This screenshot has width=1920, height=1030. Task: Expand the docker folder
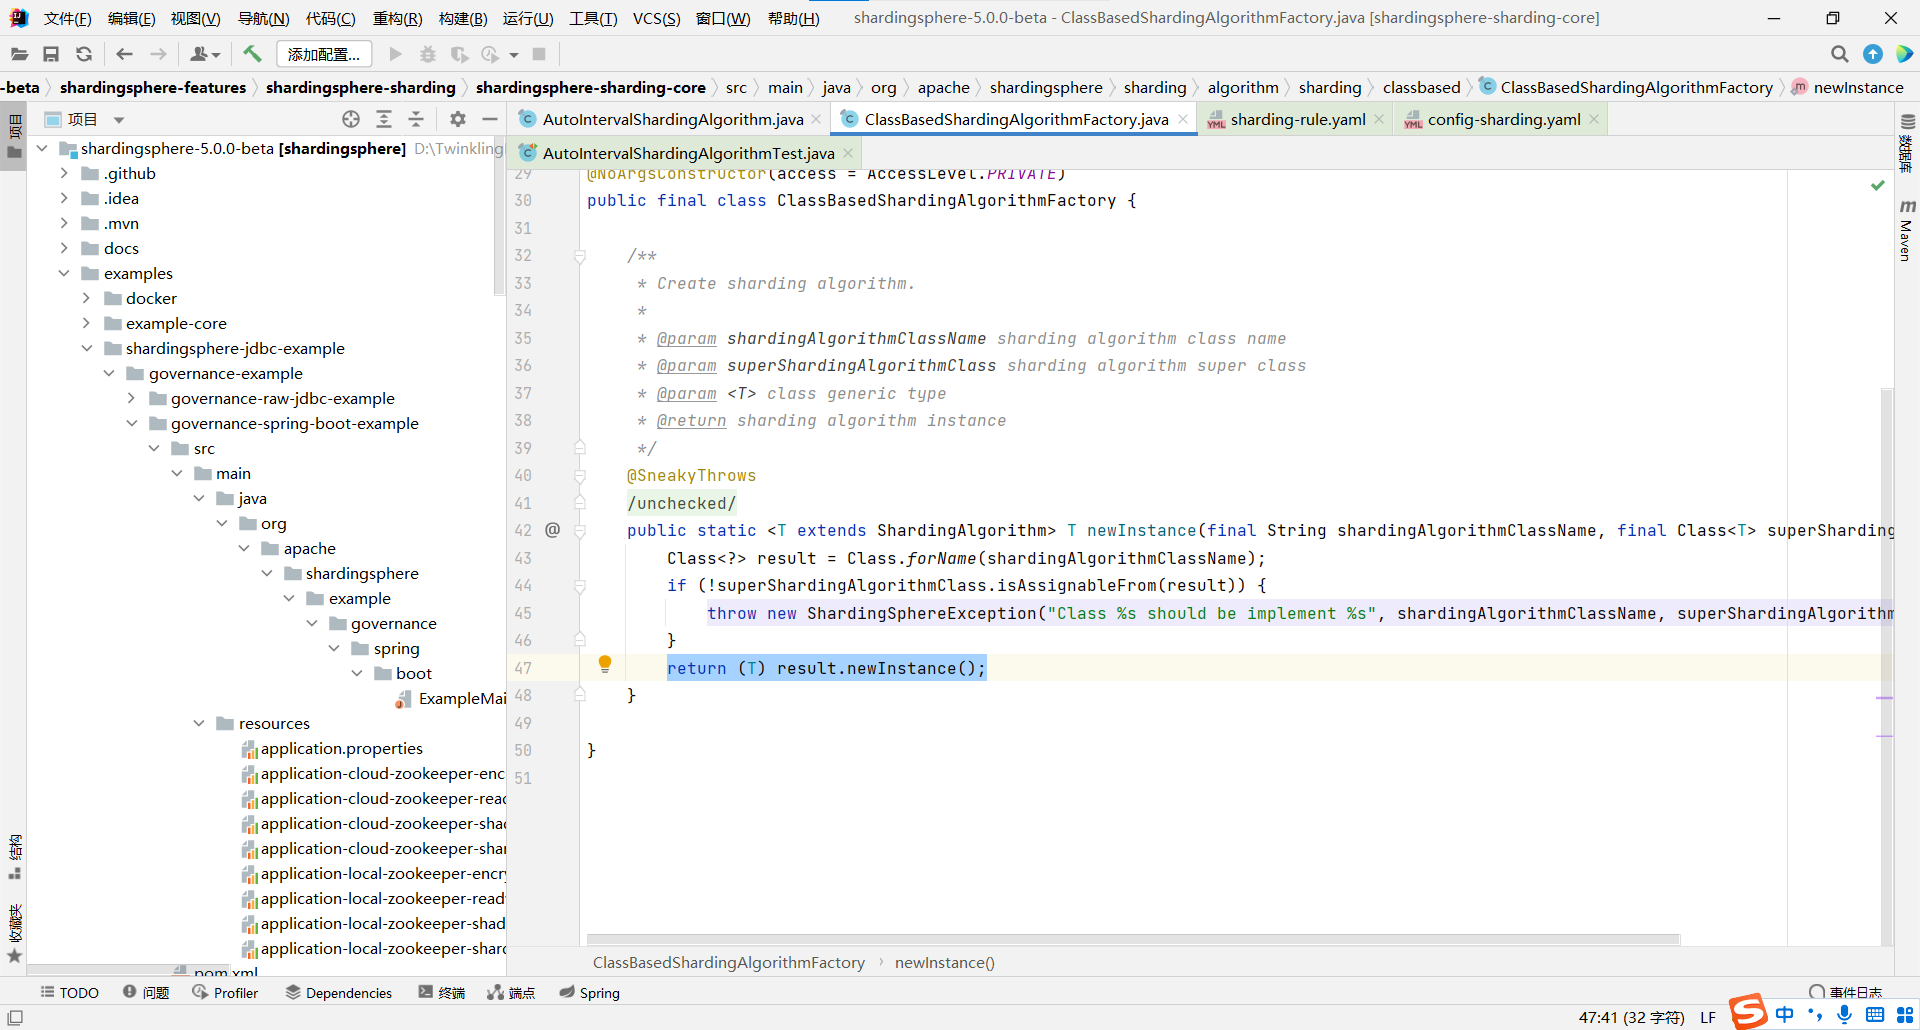tap(87, 298)
